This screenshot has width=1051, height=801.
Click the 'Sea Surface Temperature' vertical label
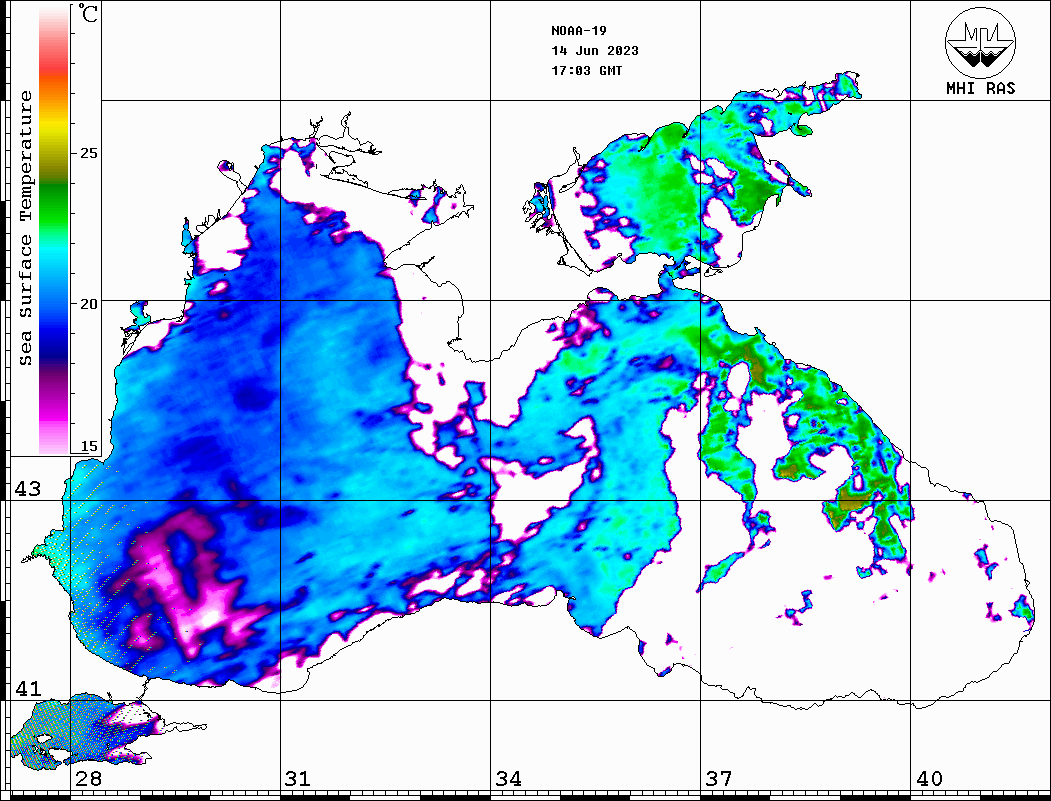tap(25, 228)
